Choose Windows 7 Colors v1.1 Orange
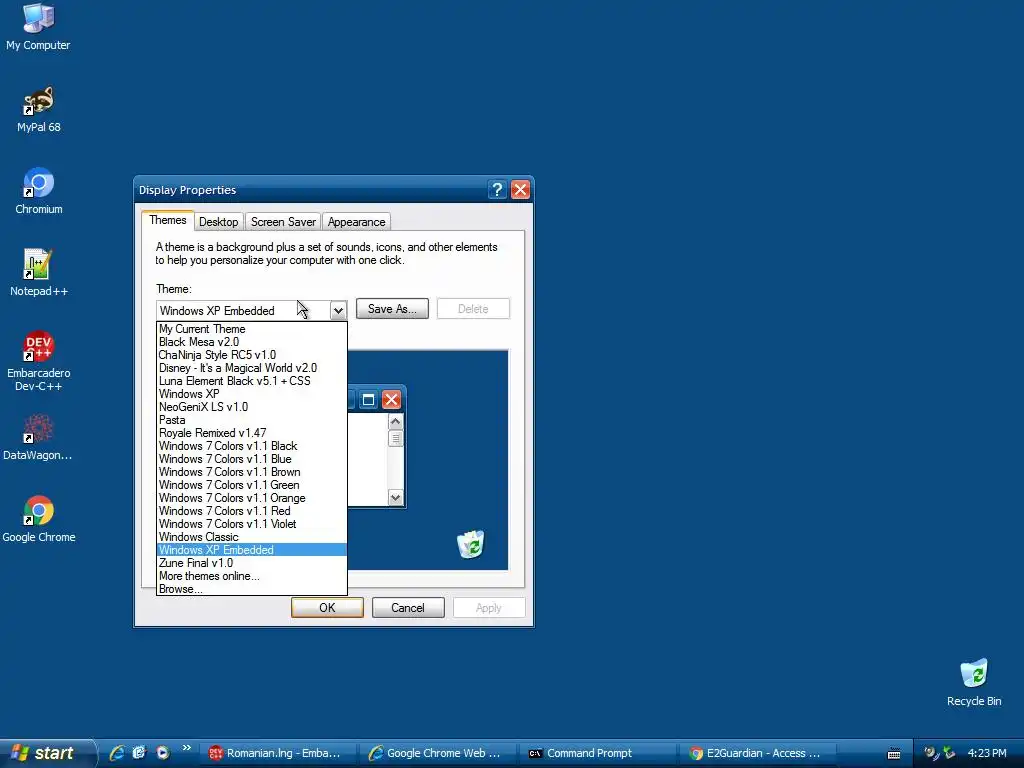Screen dimensions: 1024x768 251,498
